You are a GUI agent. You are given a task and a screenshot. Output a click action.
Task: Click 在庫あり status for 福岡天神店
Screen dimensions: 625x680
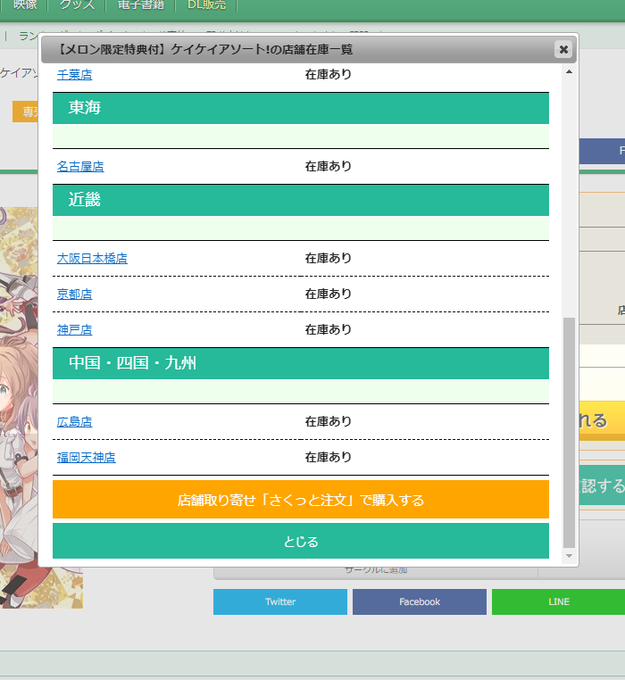coord(328,457)
